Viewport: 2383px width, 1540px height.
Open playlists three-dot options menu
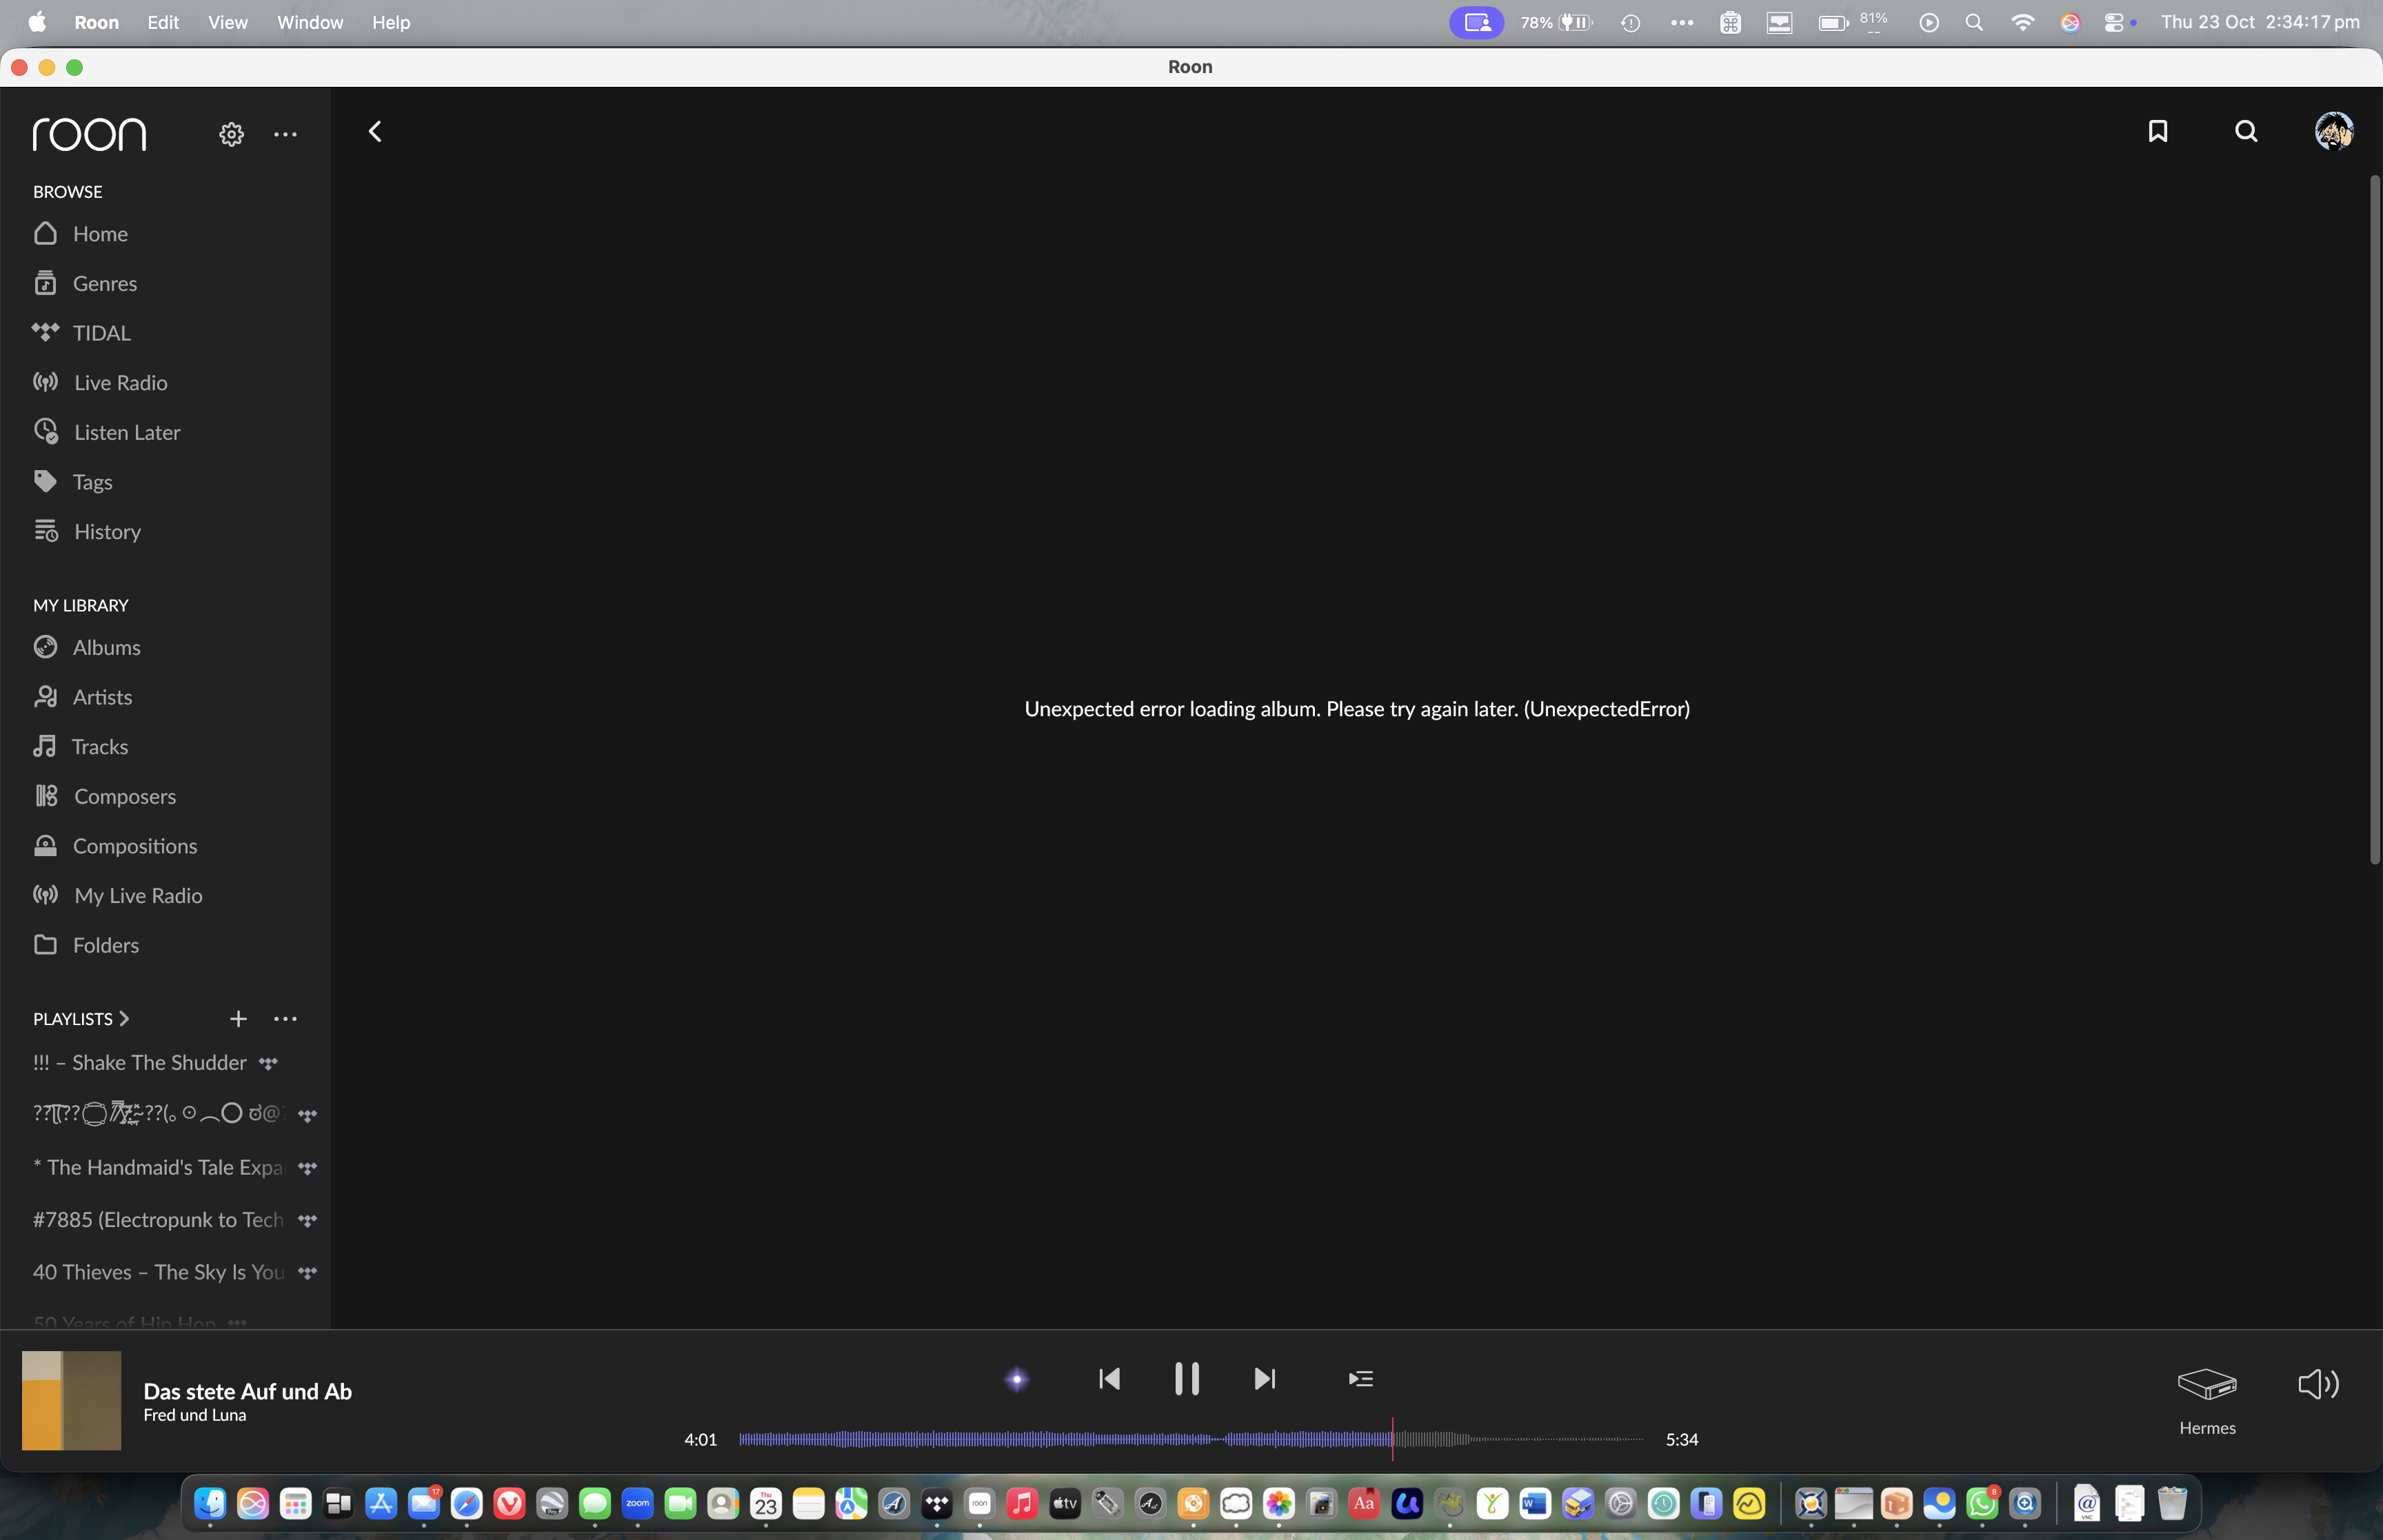pyautogui.click(x=285, y=1019)
